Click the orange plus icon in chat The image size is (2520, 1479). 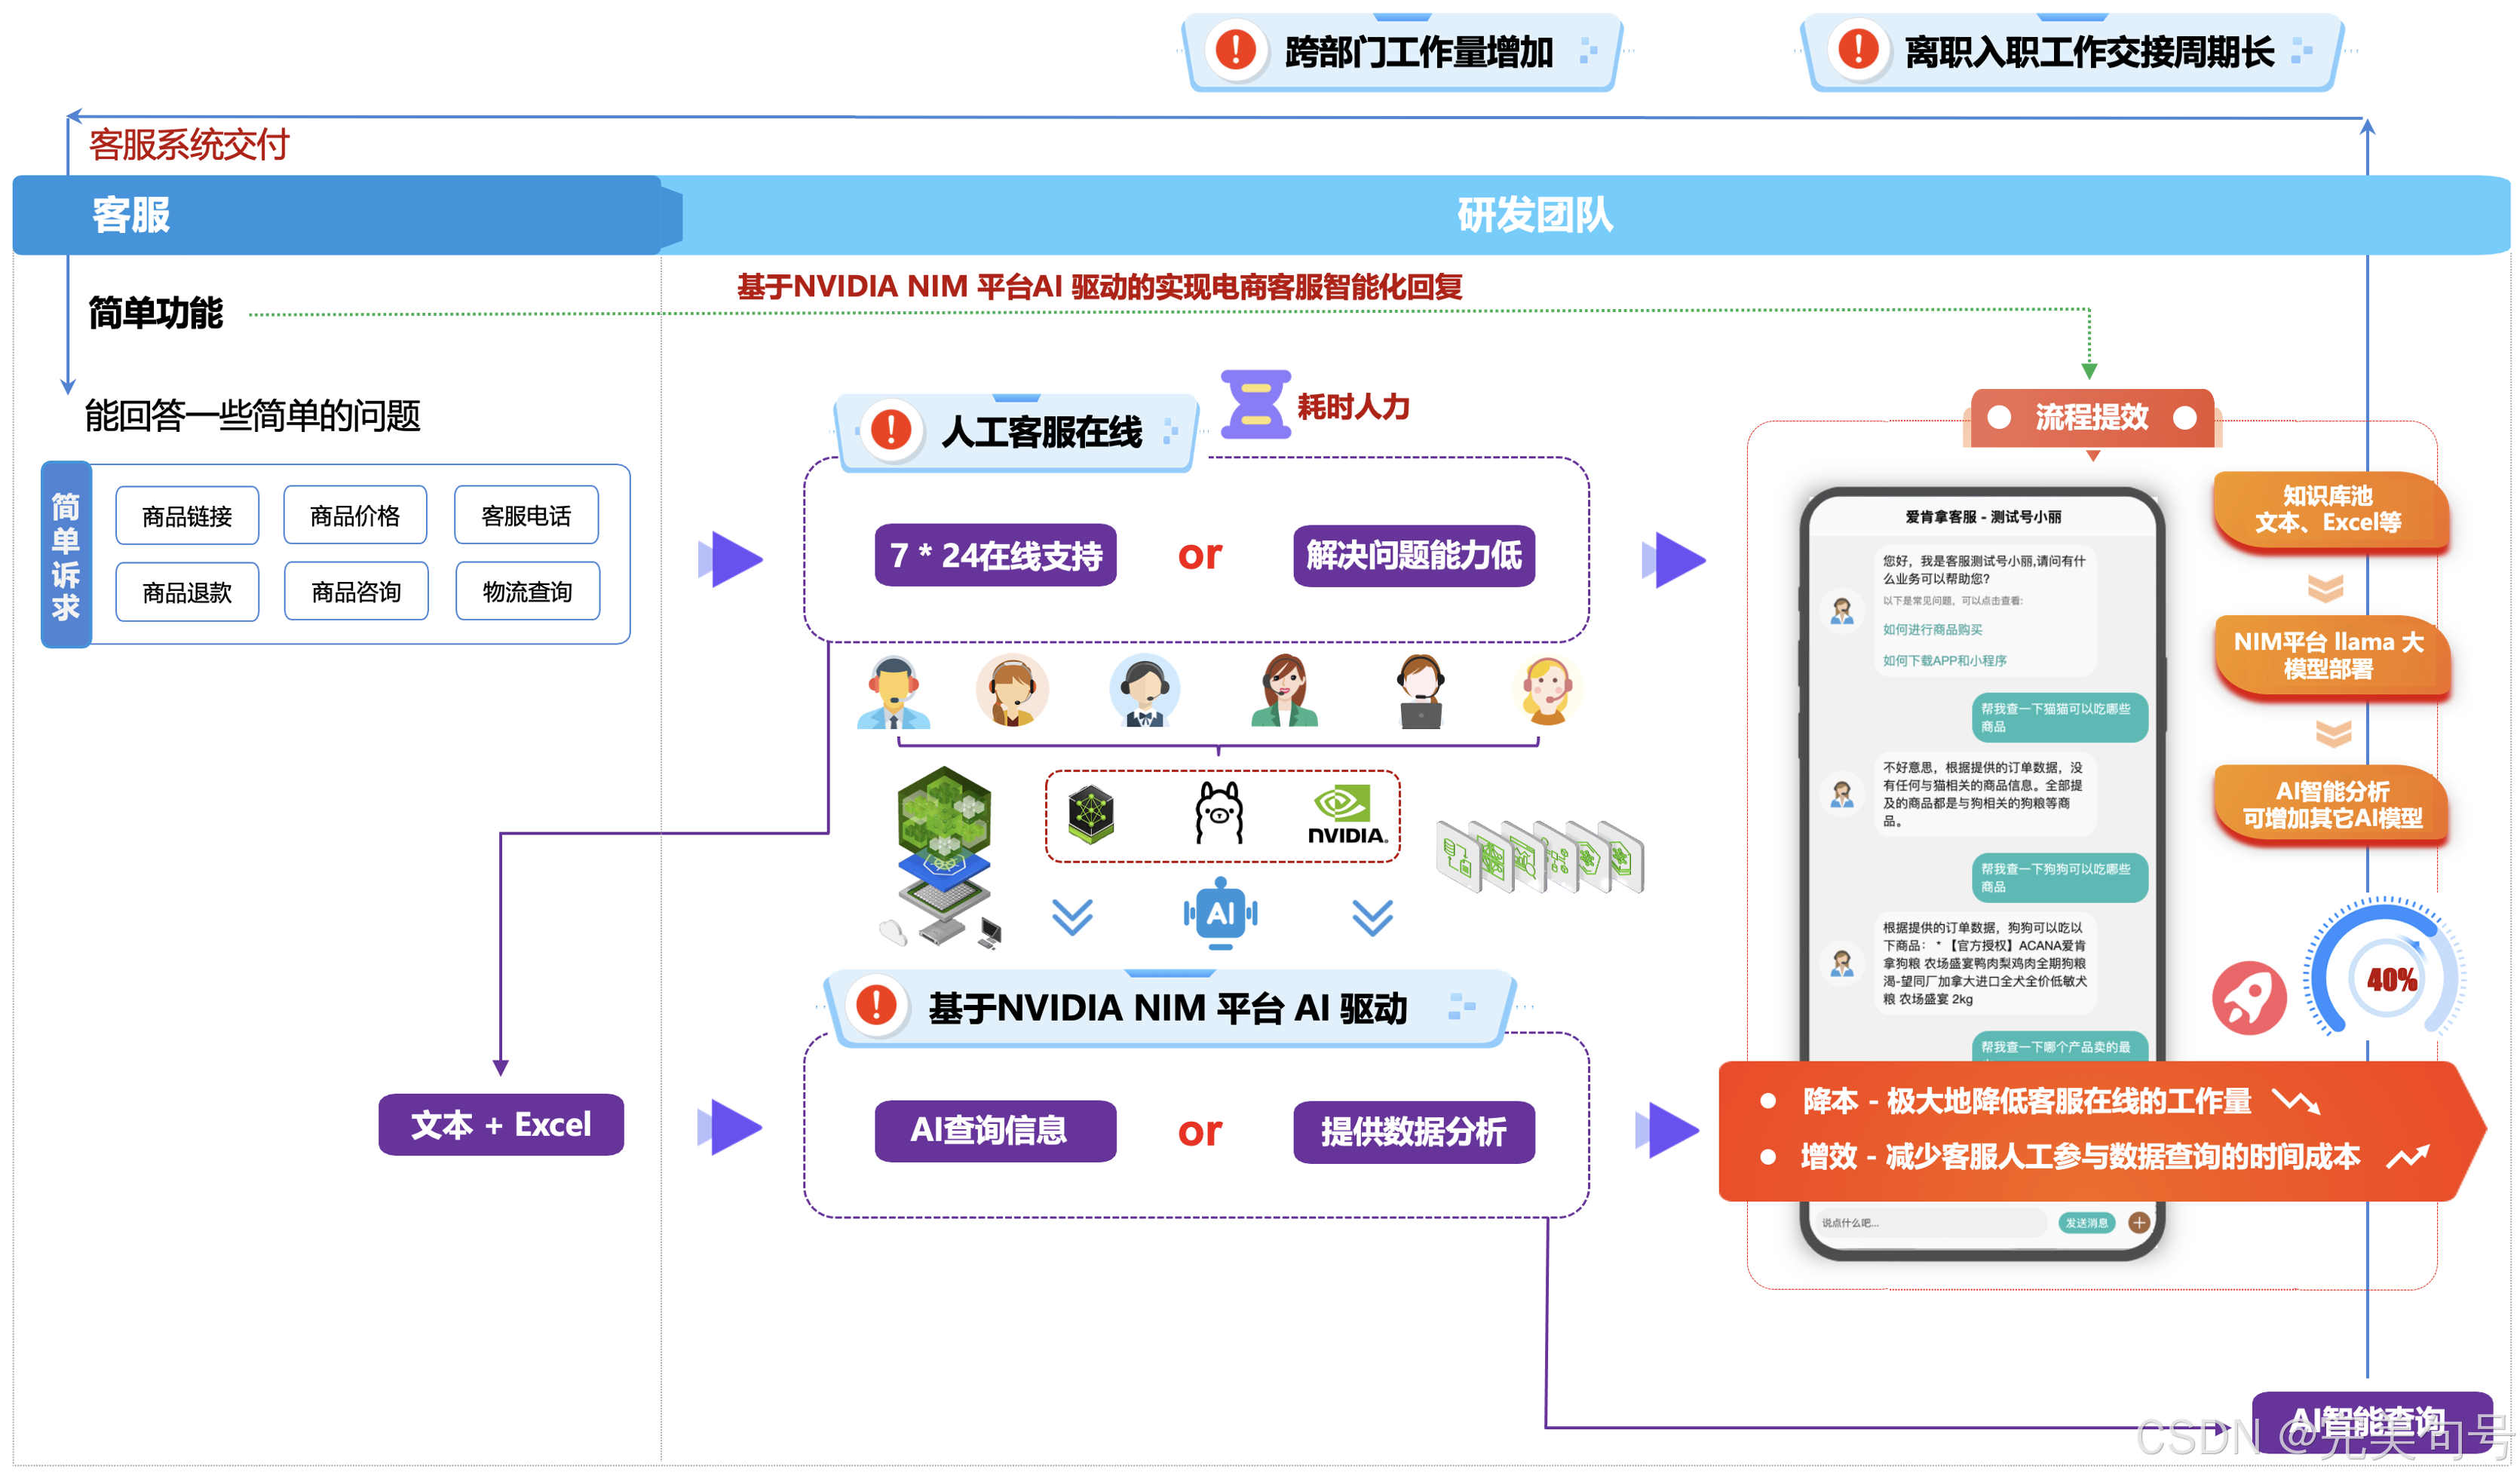(2139, 1222)
